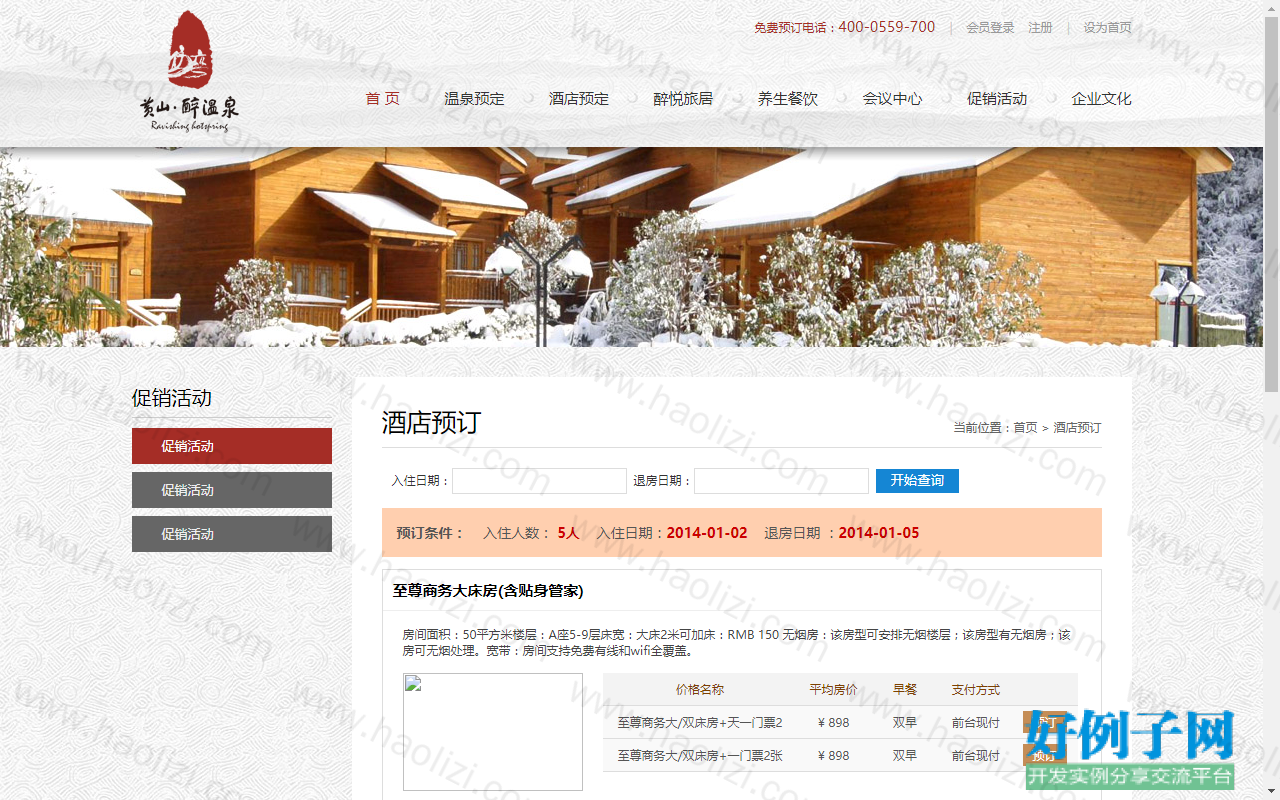The height and width of the screenshot is (800, 1280).
Task: Select 醉悦旅居 in the navigation bar
Action: (x=683, y=99)
